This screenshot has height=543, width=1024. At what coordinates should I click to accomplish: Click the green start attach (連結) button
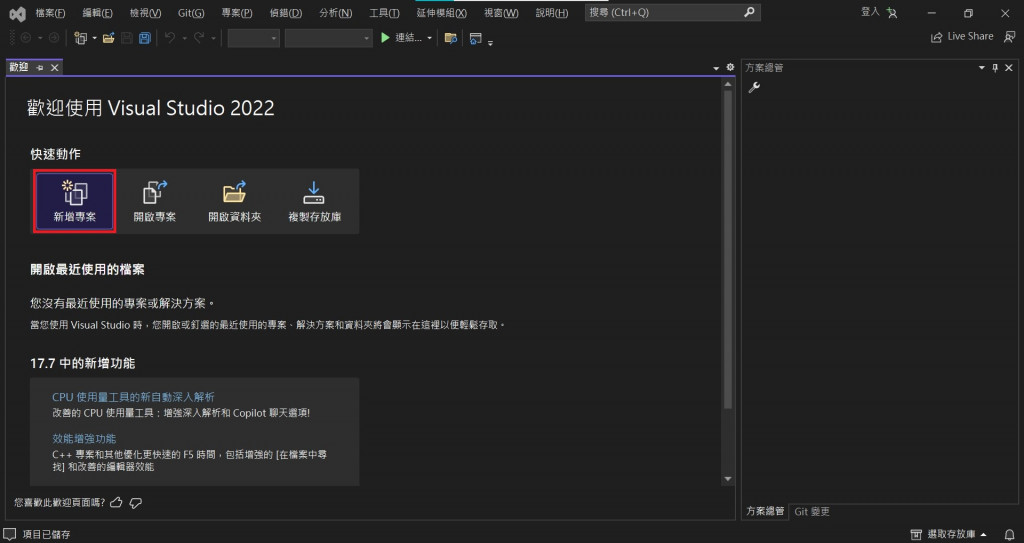coord(401,38)
